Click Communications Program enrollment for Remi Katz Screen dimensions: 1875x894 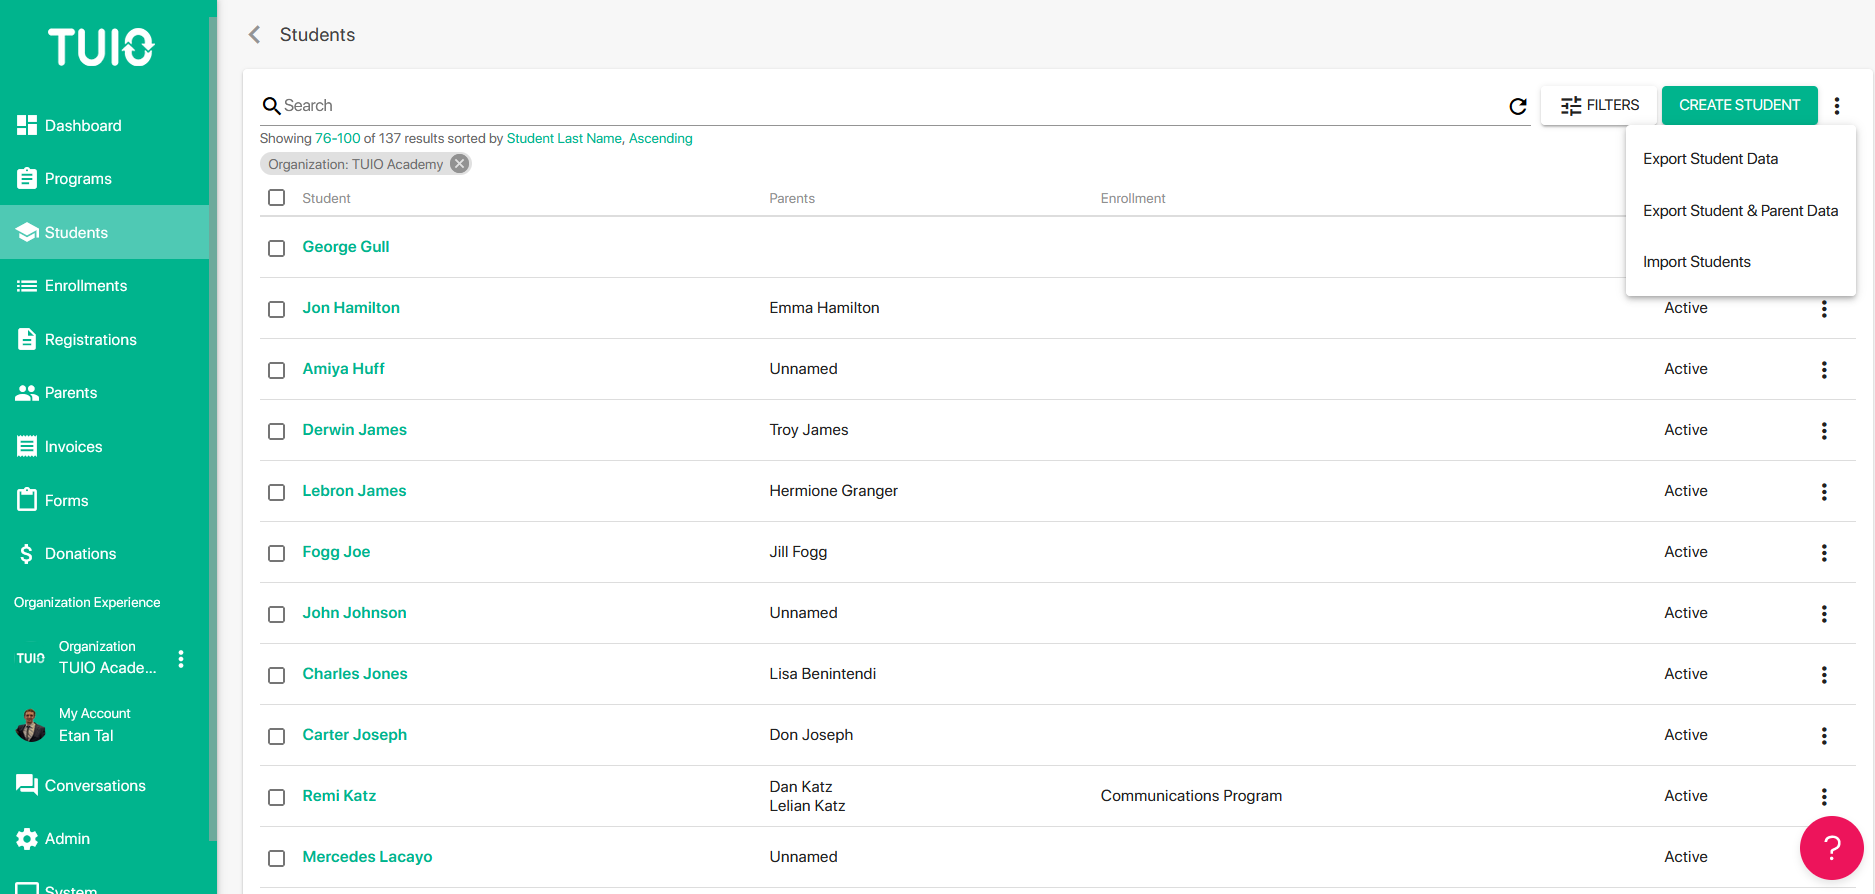tap(1191, 796)
